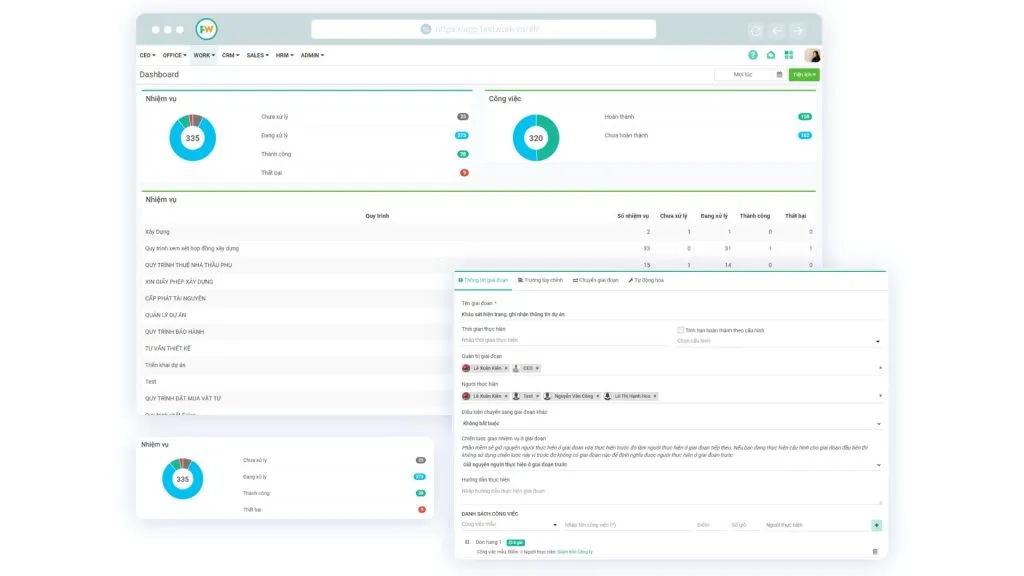Open the OFFICE menu
Viewport: 1024px width, 576px height.
174,56
